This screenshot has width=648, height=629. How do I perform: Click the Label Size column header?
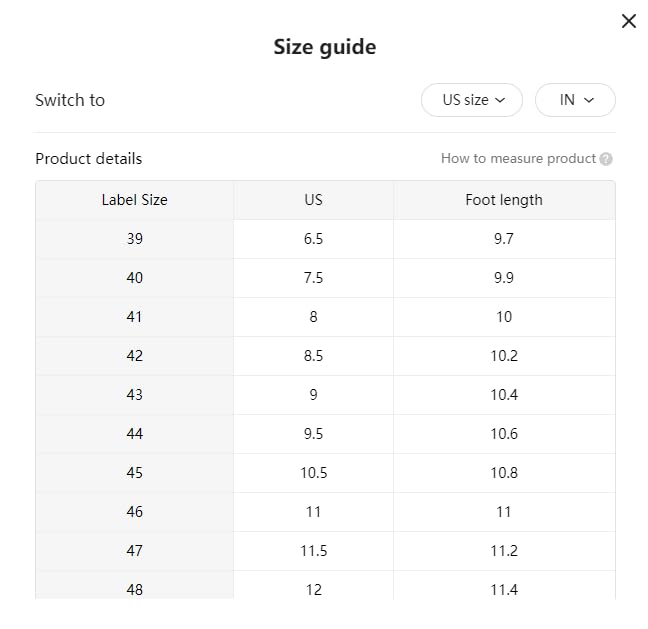134,200
